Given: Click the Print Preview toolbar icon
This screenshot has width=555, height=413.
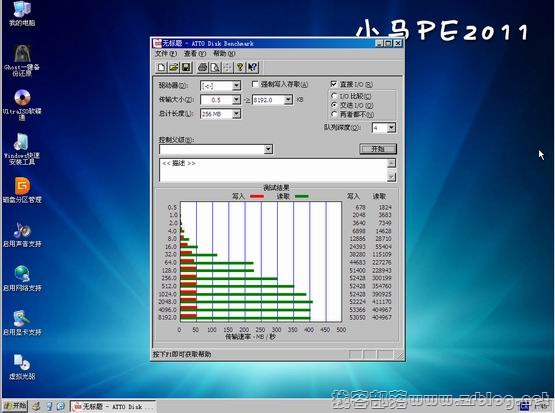Looking at the screenshot, I should coord(215,67).
